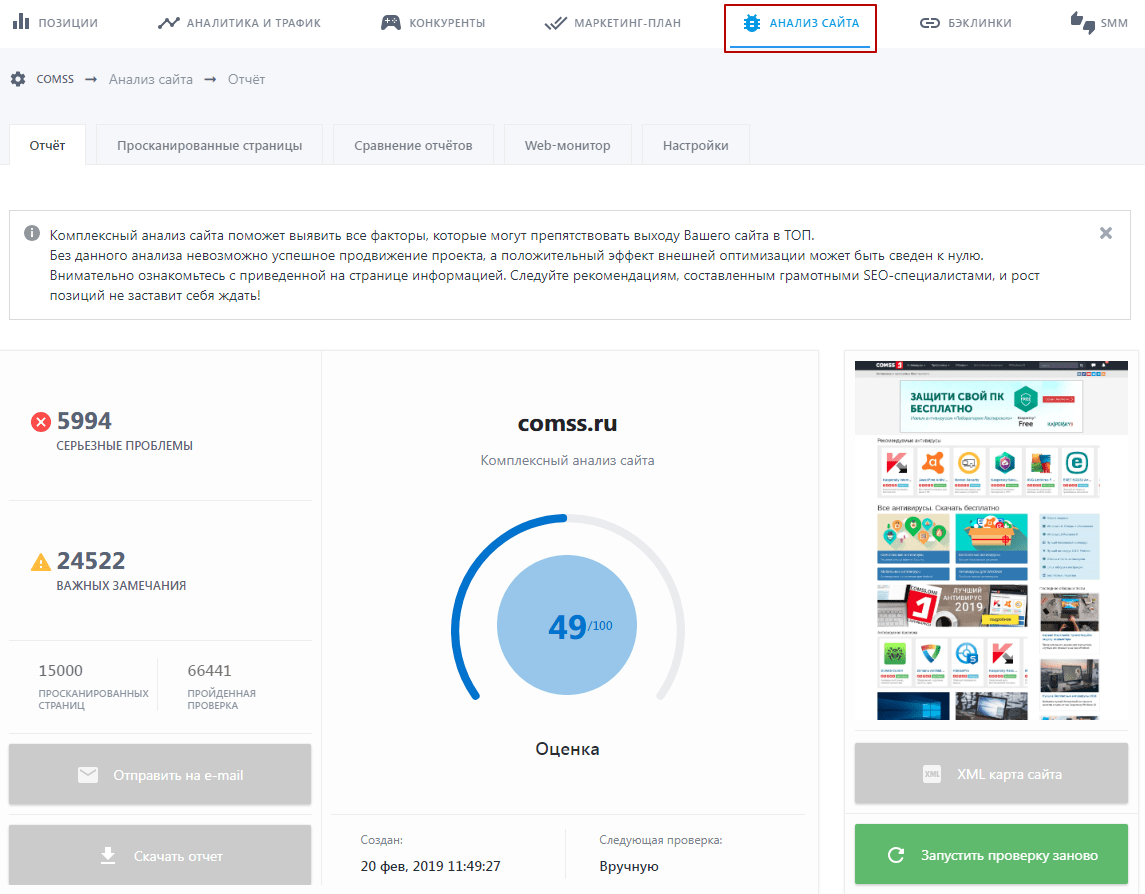Click the gear icon in the breadcrumb
Image resolution: width=1145 pixels, height=894 pixels.
tap(18, 79)
